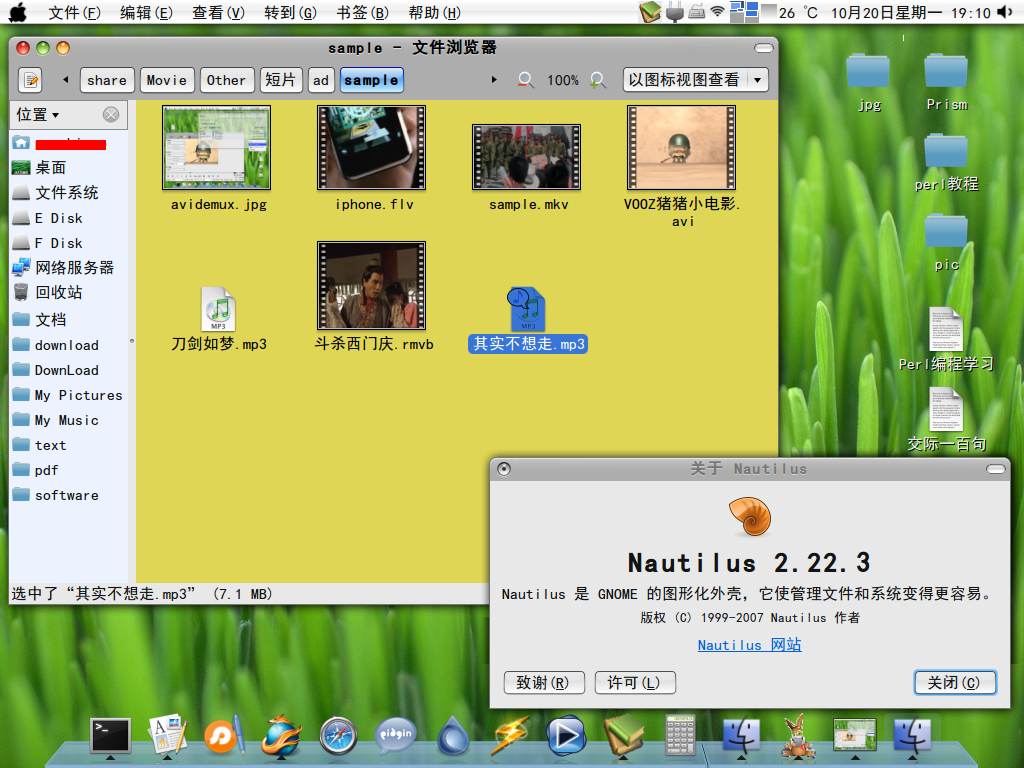The height and width of the screenshot is (768, 1024).
Task: Launch the aMule donkey icon in dock
Action: pyautogui.click(x=797, y=735)
